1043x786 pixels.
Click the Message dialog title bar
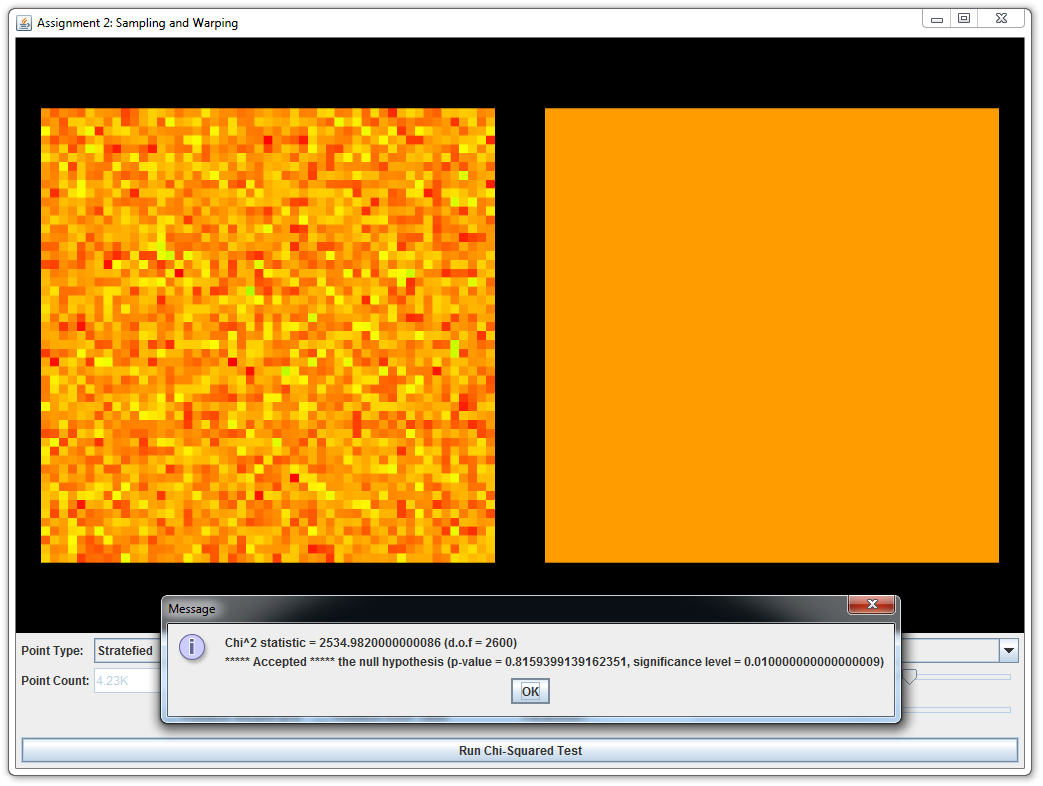tap(500, 608)
